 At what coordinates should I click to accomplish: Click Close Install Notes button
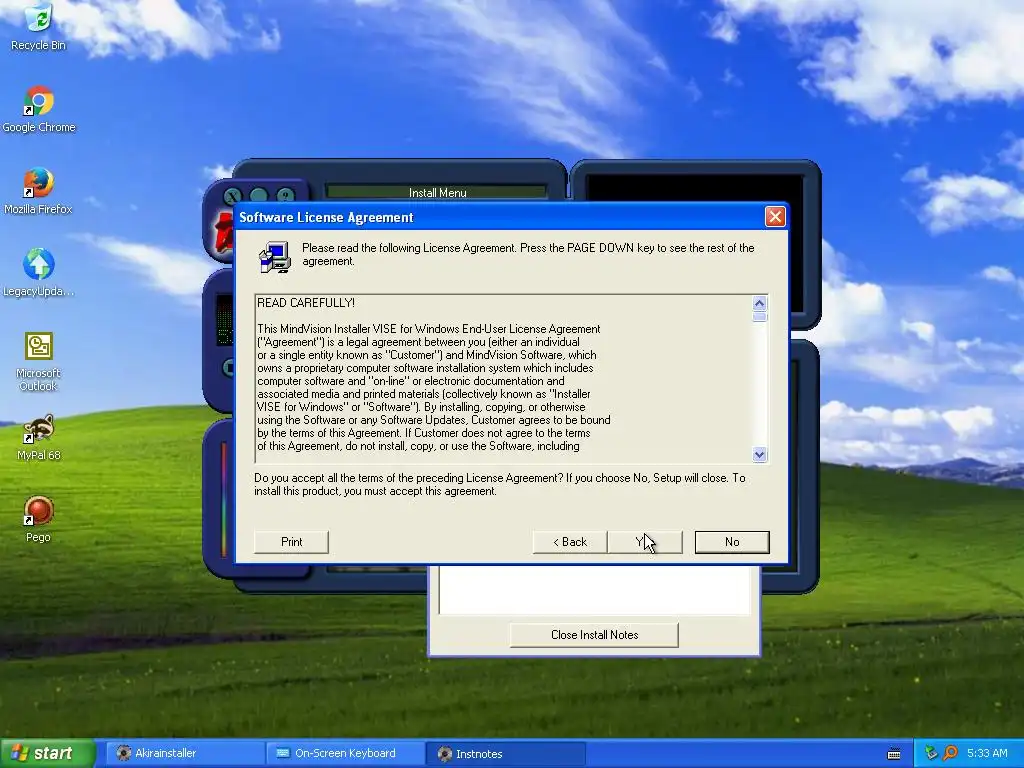tap(594, 635)
